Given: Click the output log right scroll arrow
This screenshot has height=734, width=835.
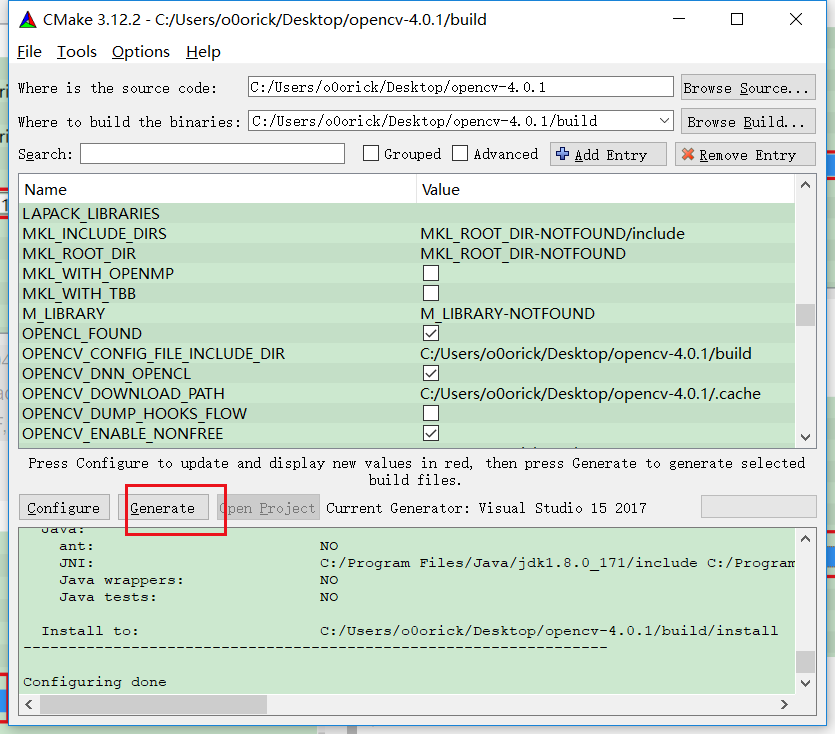Looking at the screenshot, I should pos(784,704).
